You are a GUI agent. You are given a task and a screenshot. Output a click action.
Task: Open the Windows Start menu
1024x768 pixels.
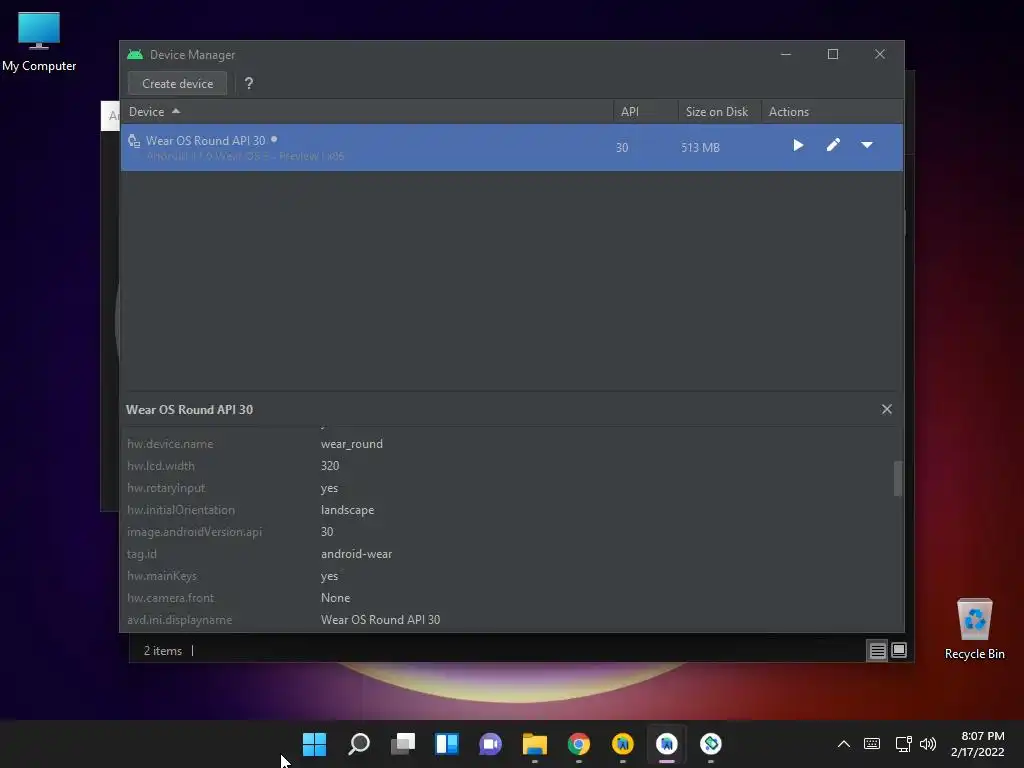(x=314, y=744)
